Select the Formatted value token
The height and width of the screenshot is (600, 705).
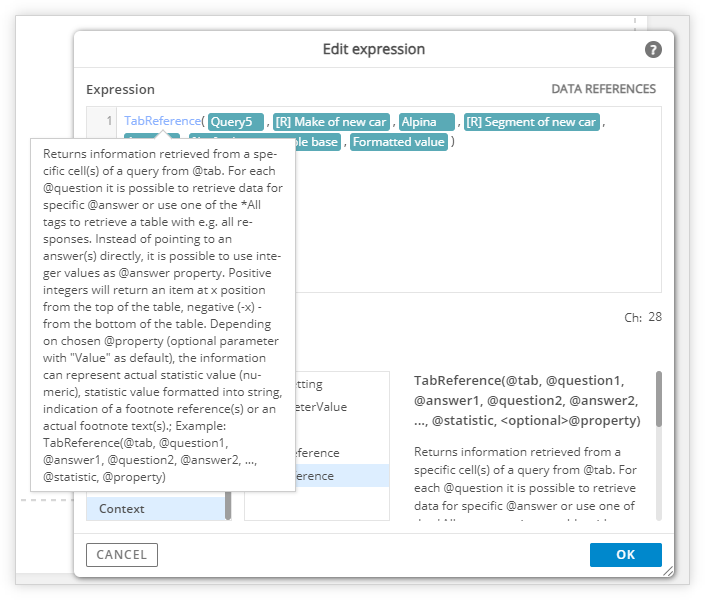click(x=399, y=142)
